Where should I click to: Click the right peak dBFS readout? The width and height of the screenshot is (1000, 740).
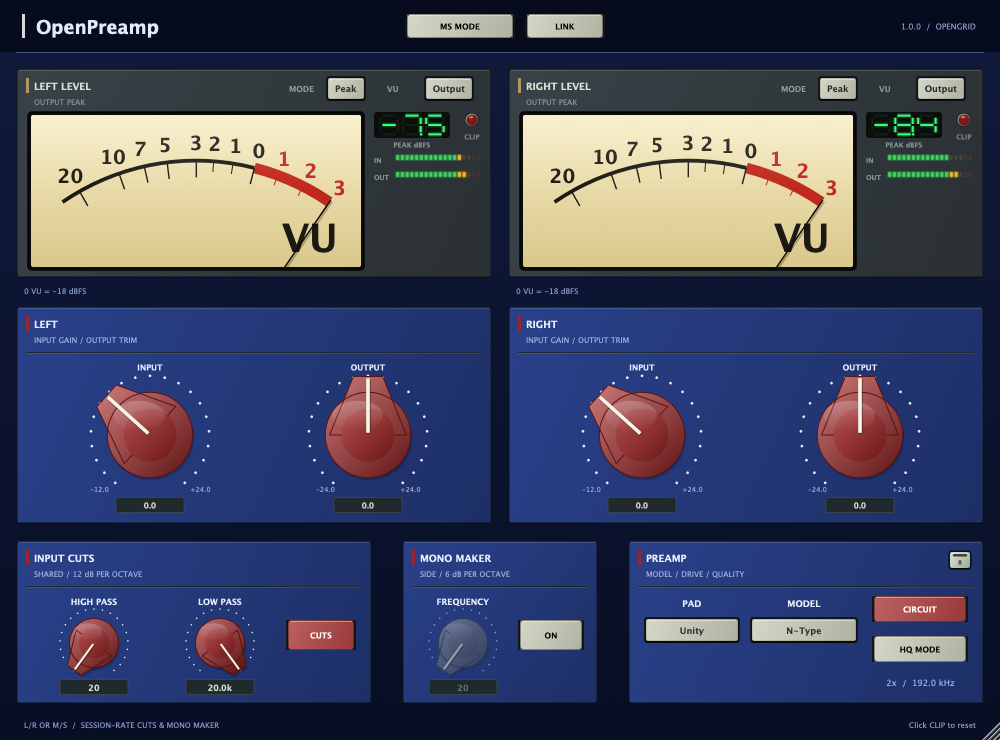click(x=904, y=125)
